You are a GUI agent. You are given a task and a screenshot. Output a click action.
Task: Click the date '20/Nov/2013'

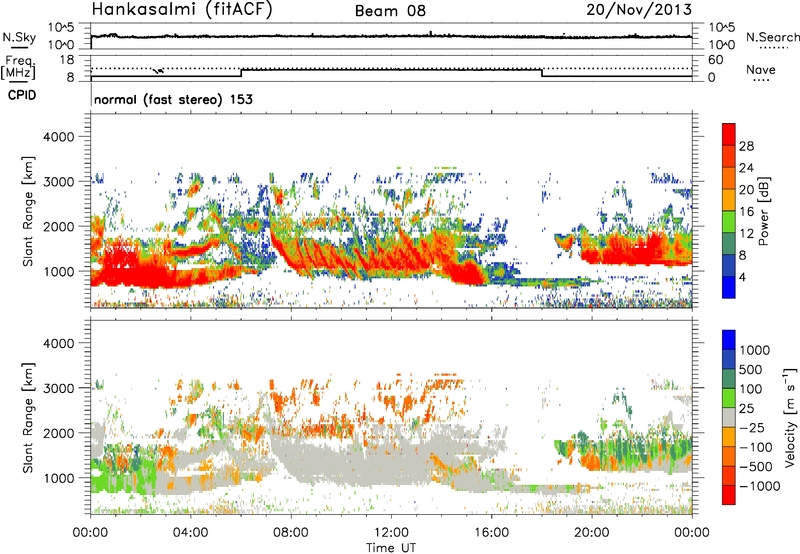[x=639, y=10]
